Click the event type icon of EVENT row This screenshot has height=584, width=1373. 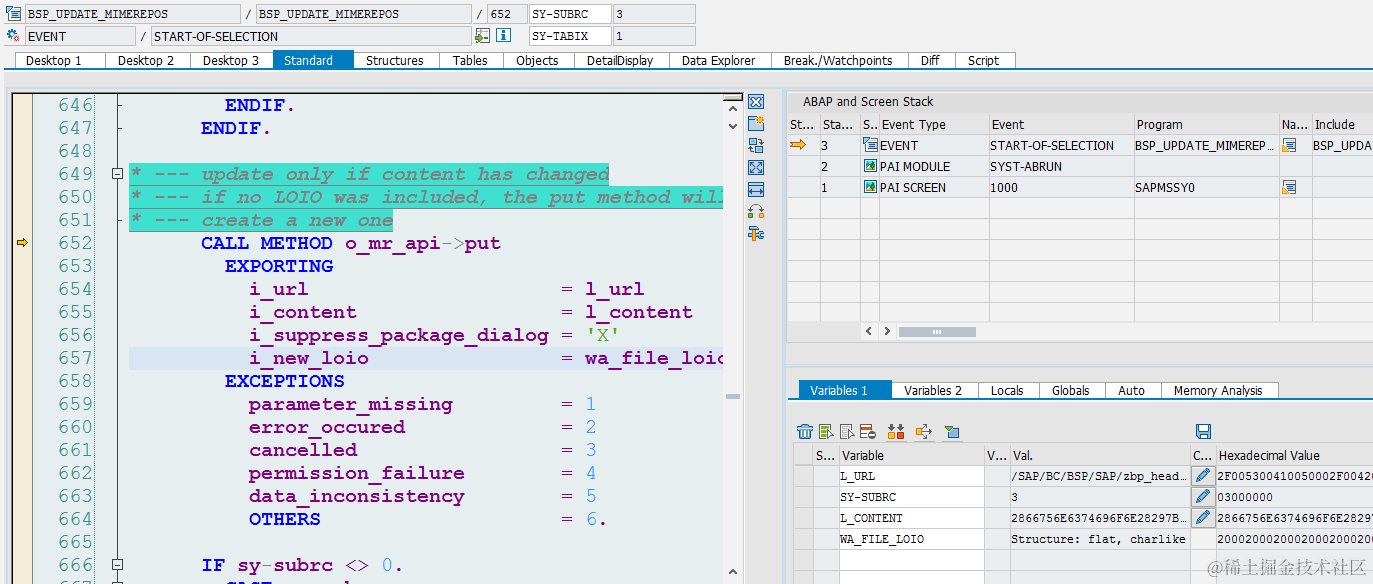point(870,146)
